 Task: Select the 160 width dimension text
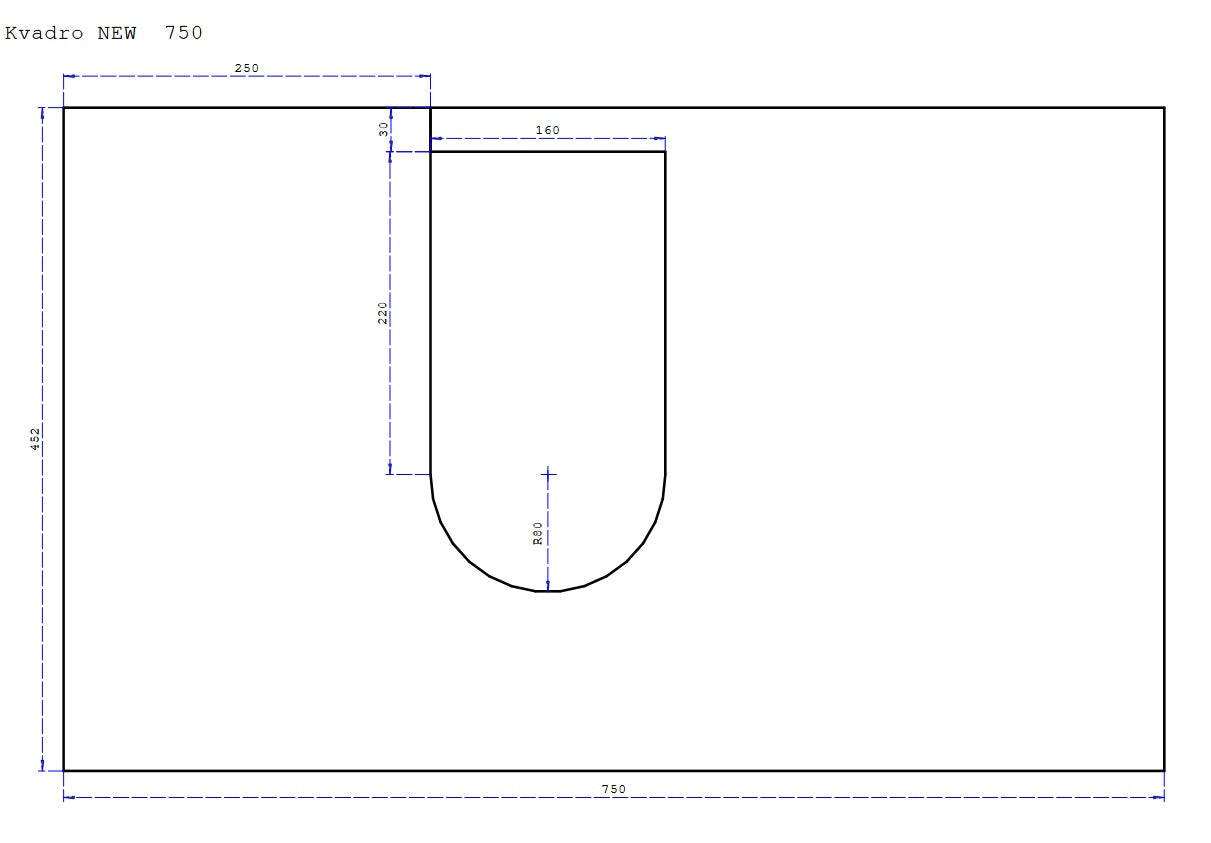[x=547, y=130]
